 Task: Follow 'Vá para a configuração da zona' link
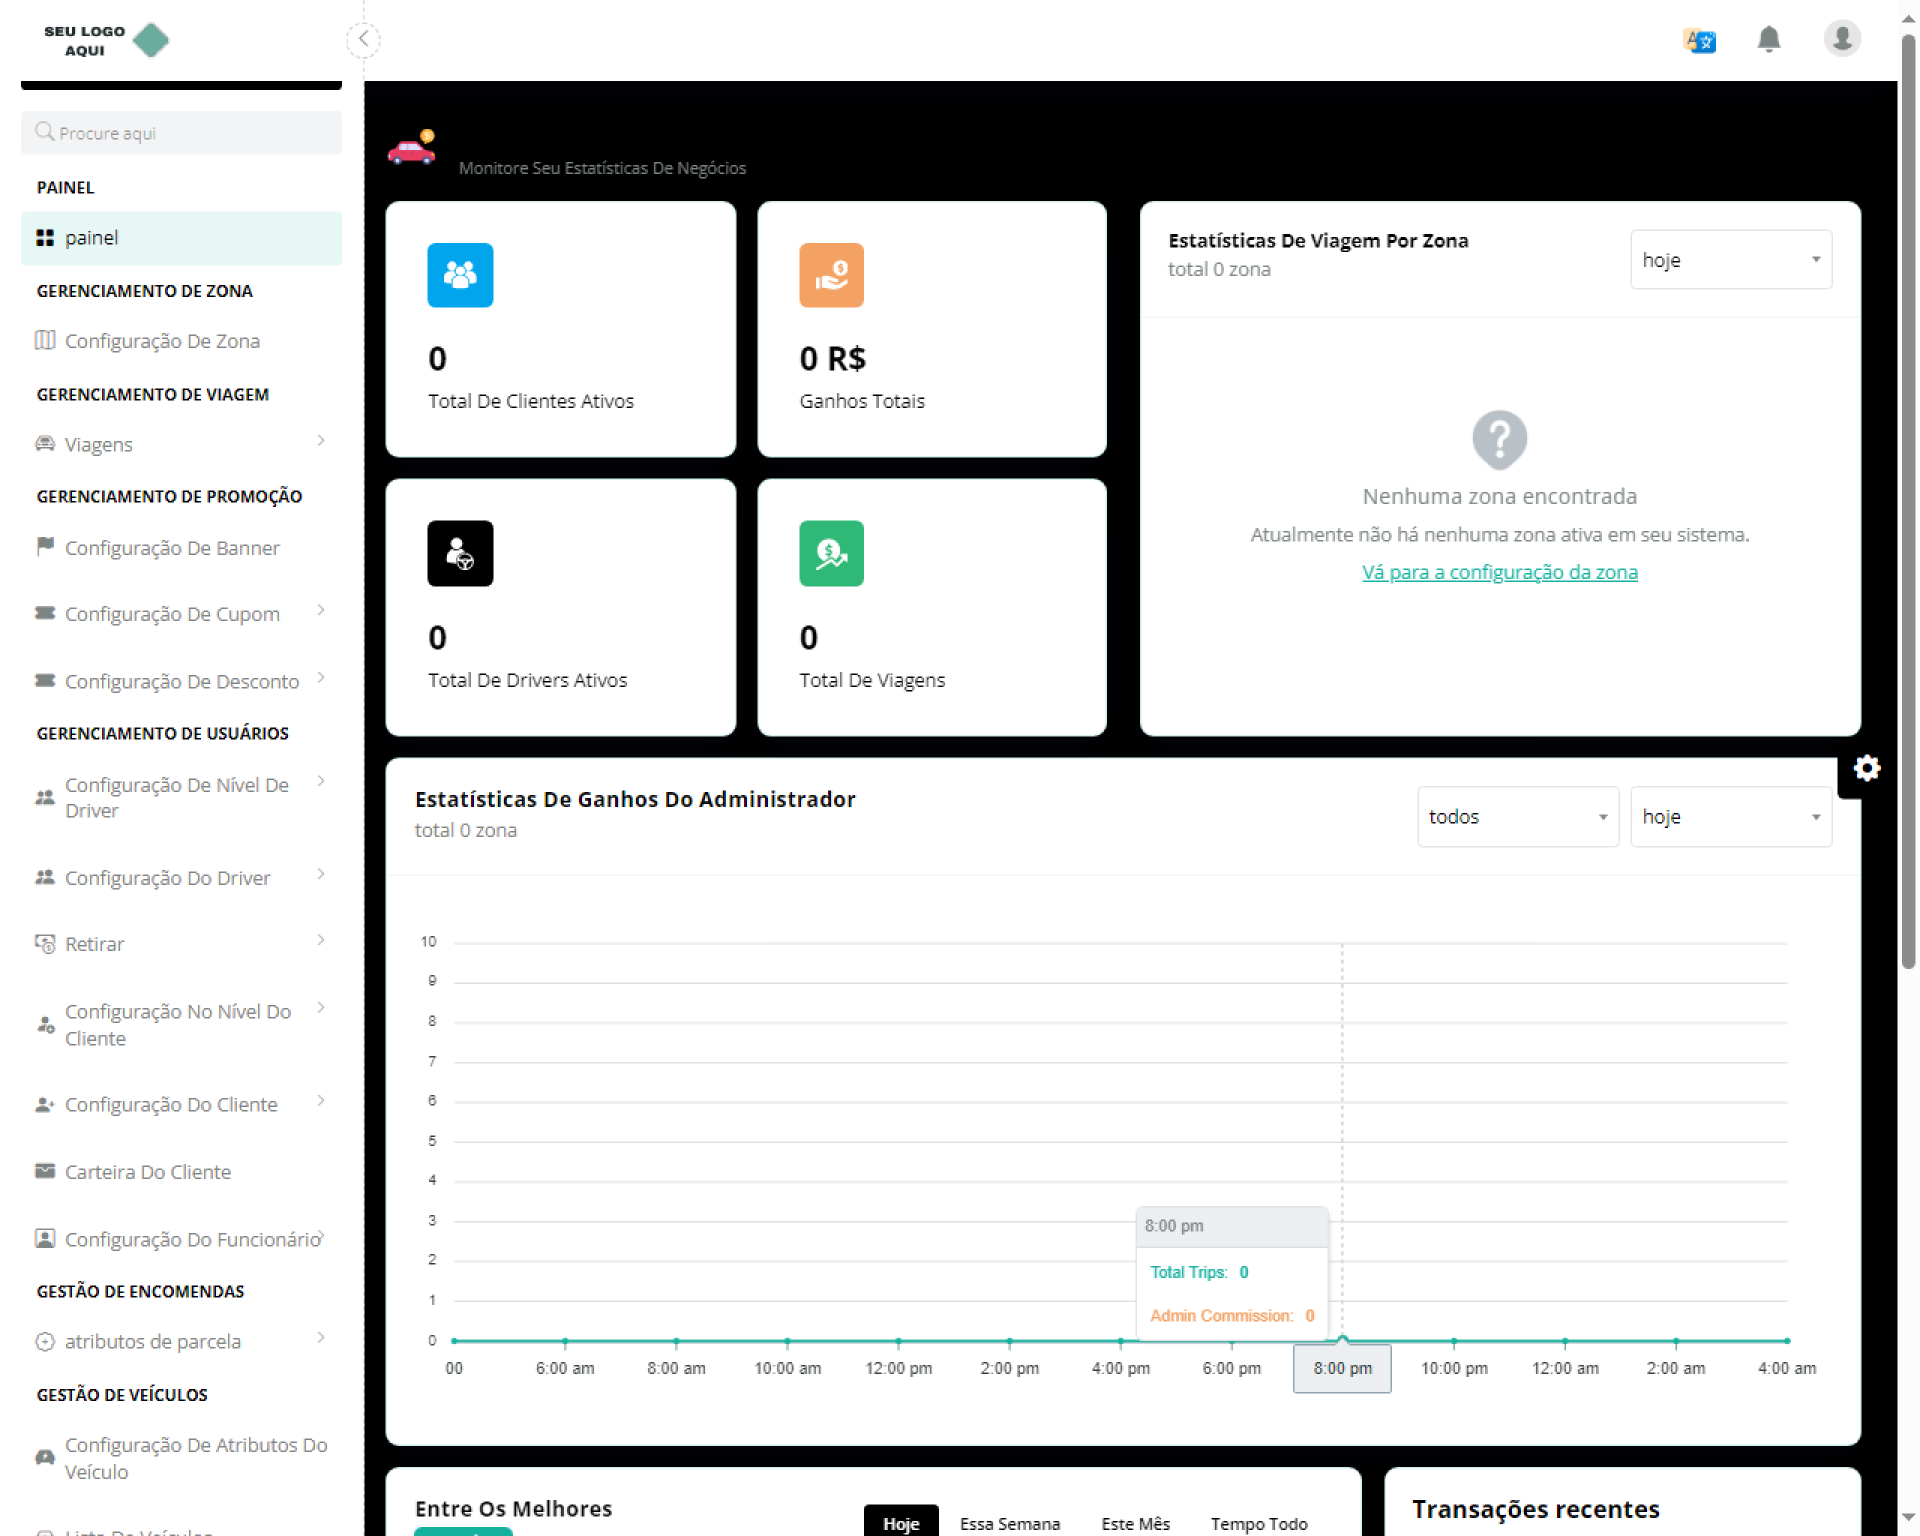(1499, 572)
